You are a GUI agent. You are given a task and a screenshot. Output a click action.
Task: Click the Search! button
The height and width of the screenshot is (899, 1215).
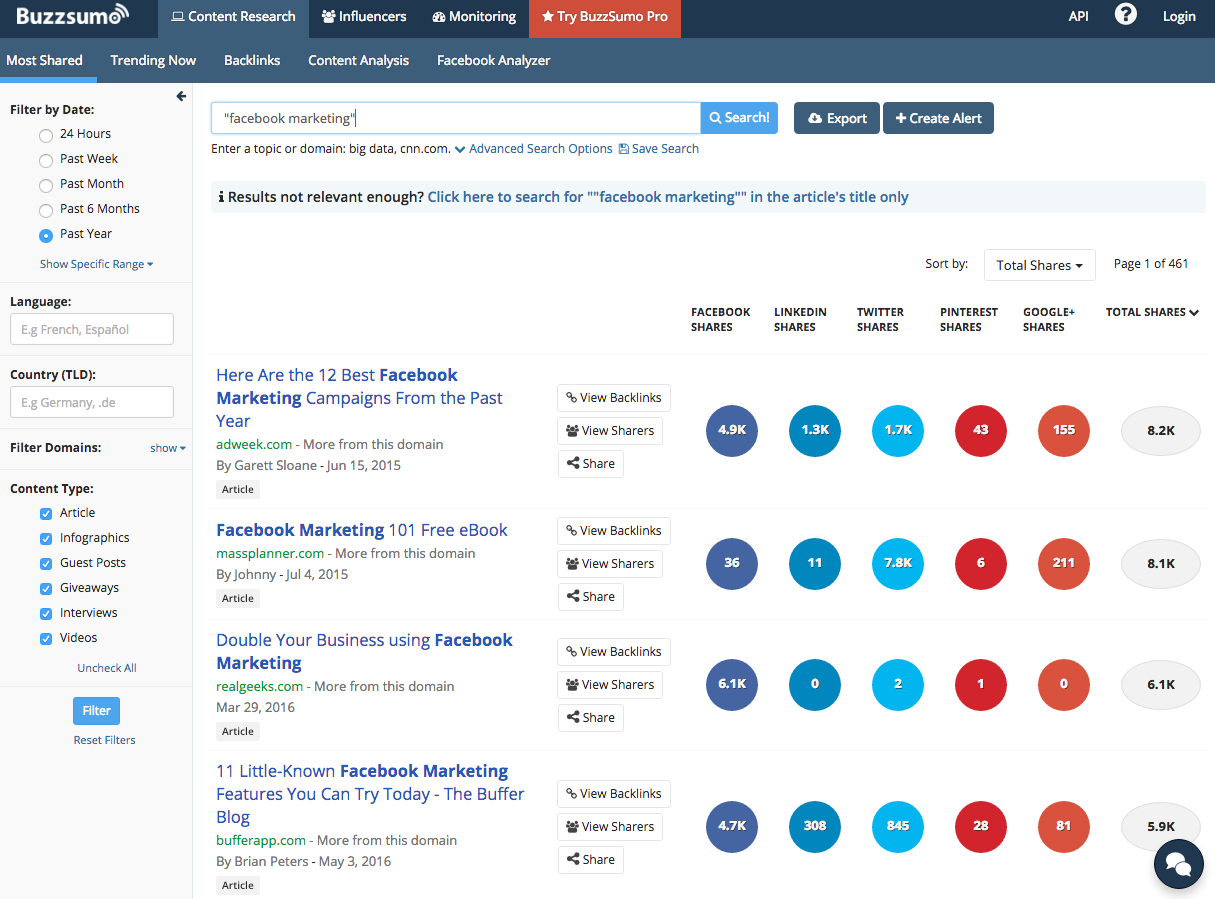click(x=739, y=118)
